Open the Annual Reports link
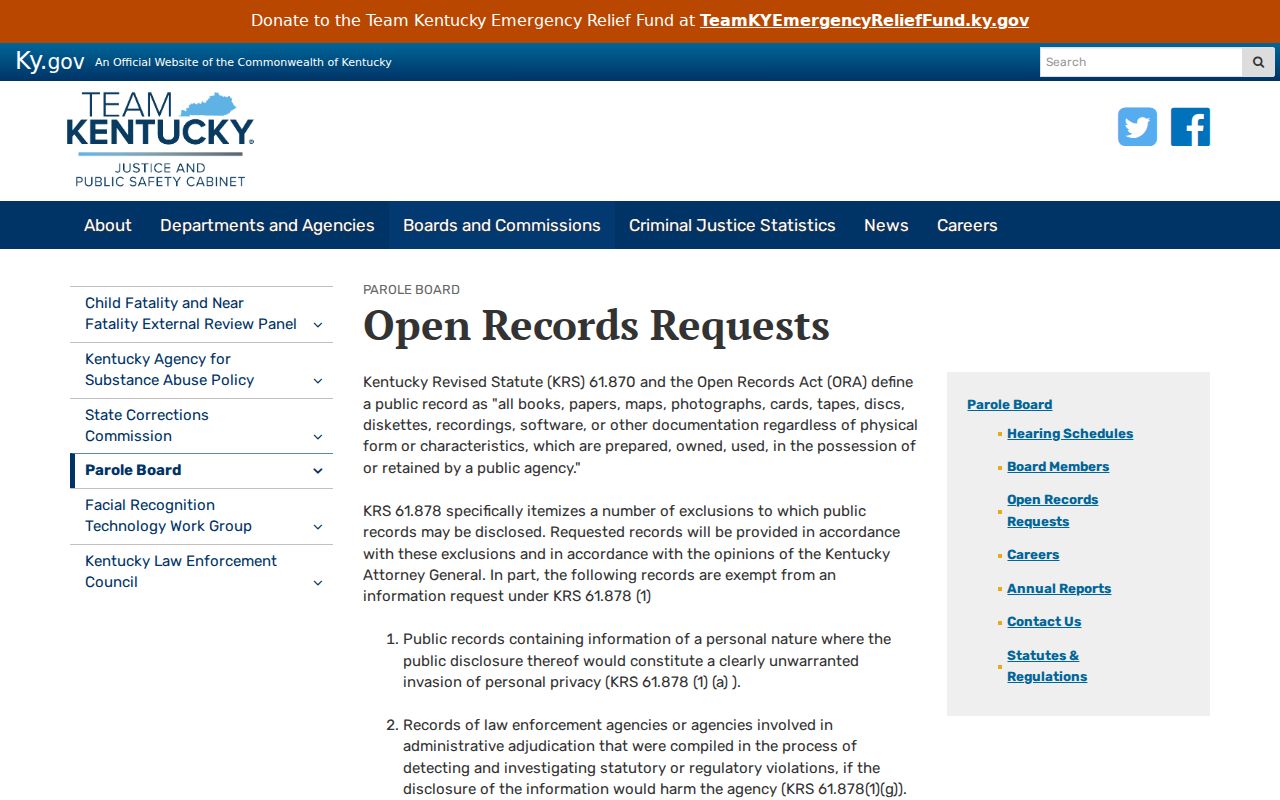This screenshot has height=800, width=1280. pyautogui.click(x=1059, y=588)
